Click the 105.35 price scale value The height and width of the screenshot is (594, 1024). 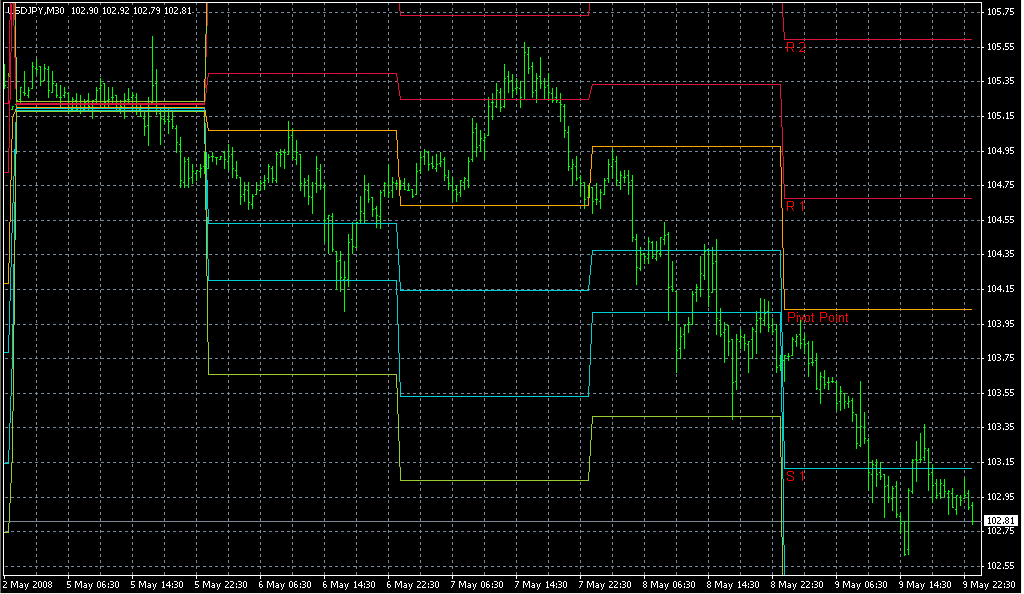[1000, 81]
